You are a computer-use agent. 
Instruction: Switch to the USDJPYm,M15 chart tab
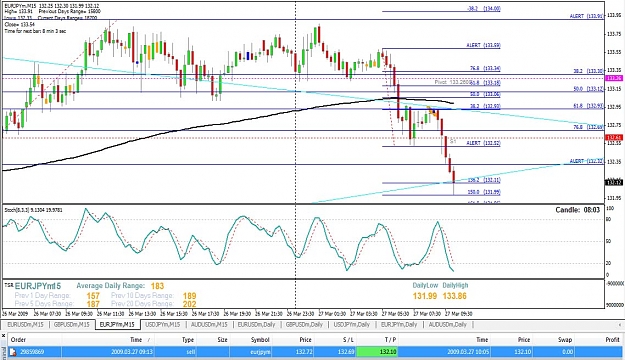click(x=163, y=325)
